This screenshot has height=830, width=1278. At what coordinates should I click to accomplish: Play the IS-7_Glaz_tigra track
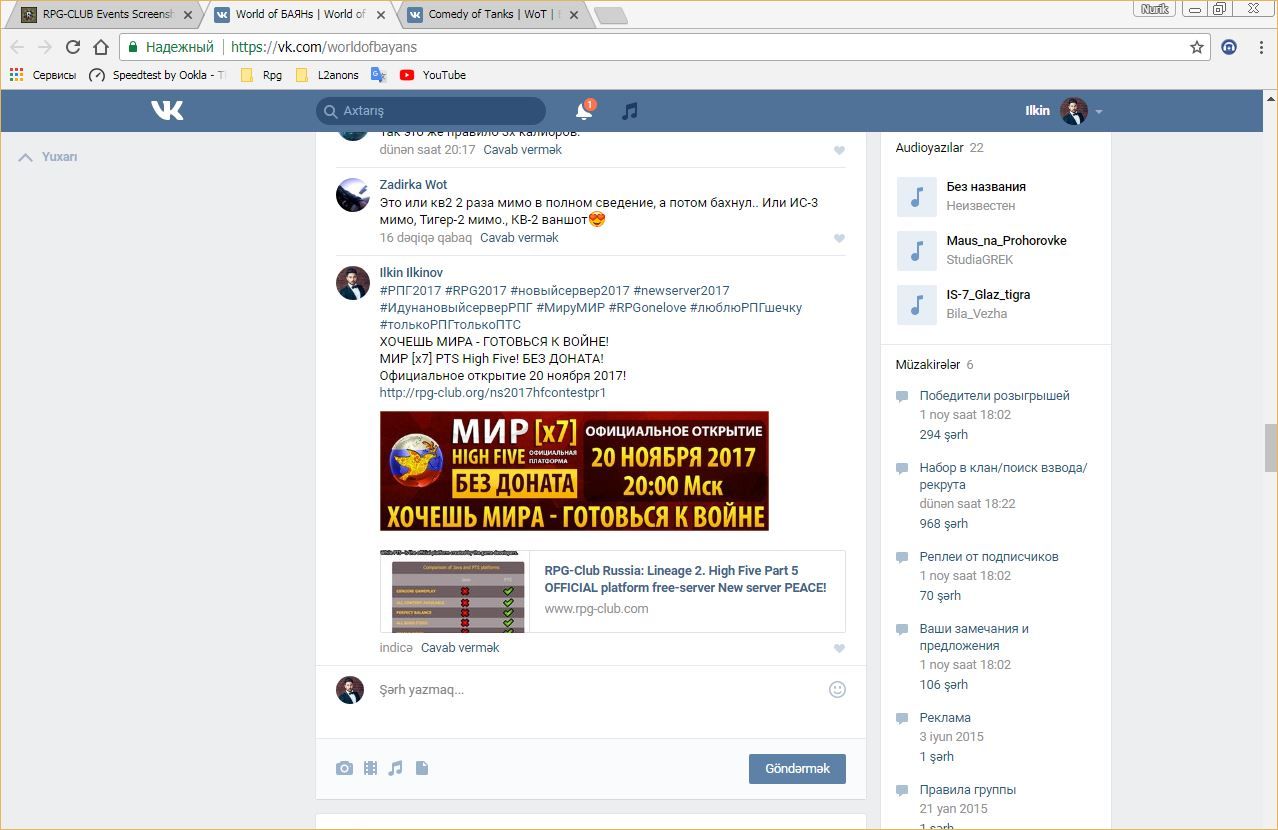pyautogui.click(x=916, y=305)
